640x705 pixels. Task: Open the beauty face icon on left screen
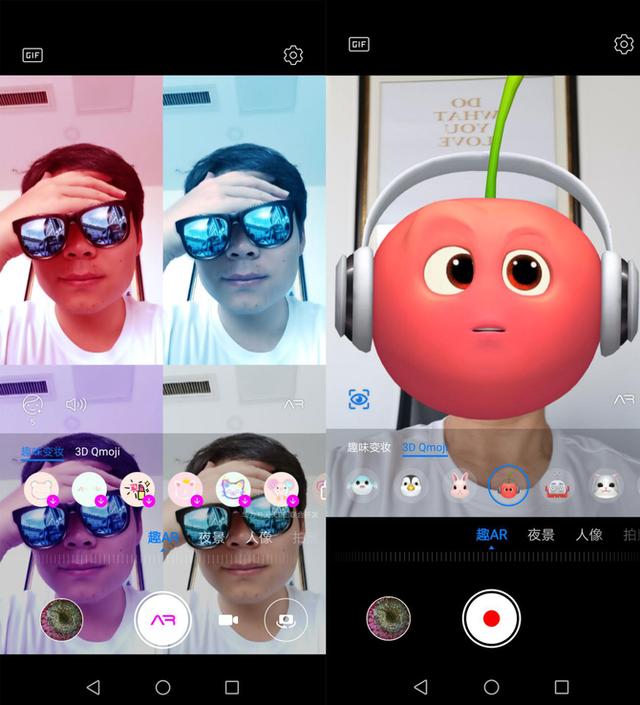click(32, 405)
